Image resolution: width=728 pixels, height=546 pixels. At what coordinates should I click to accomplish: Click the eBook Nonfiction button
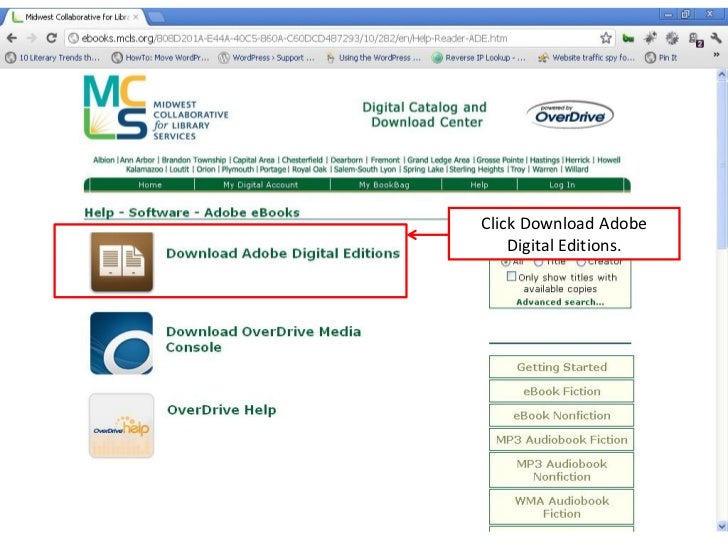(561, 415)
